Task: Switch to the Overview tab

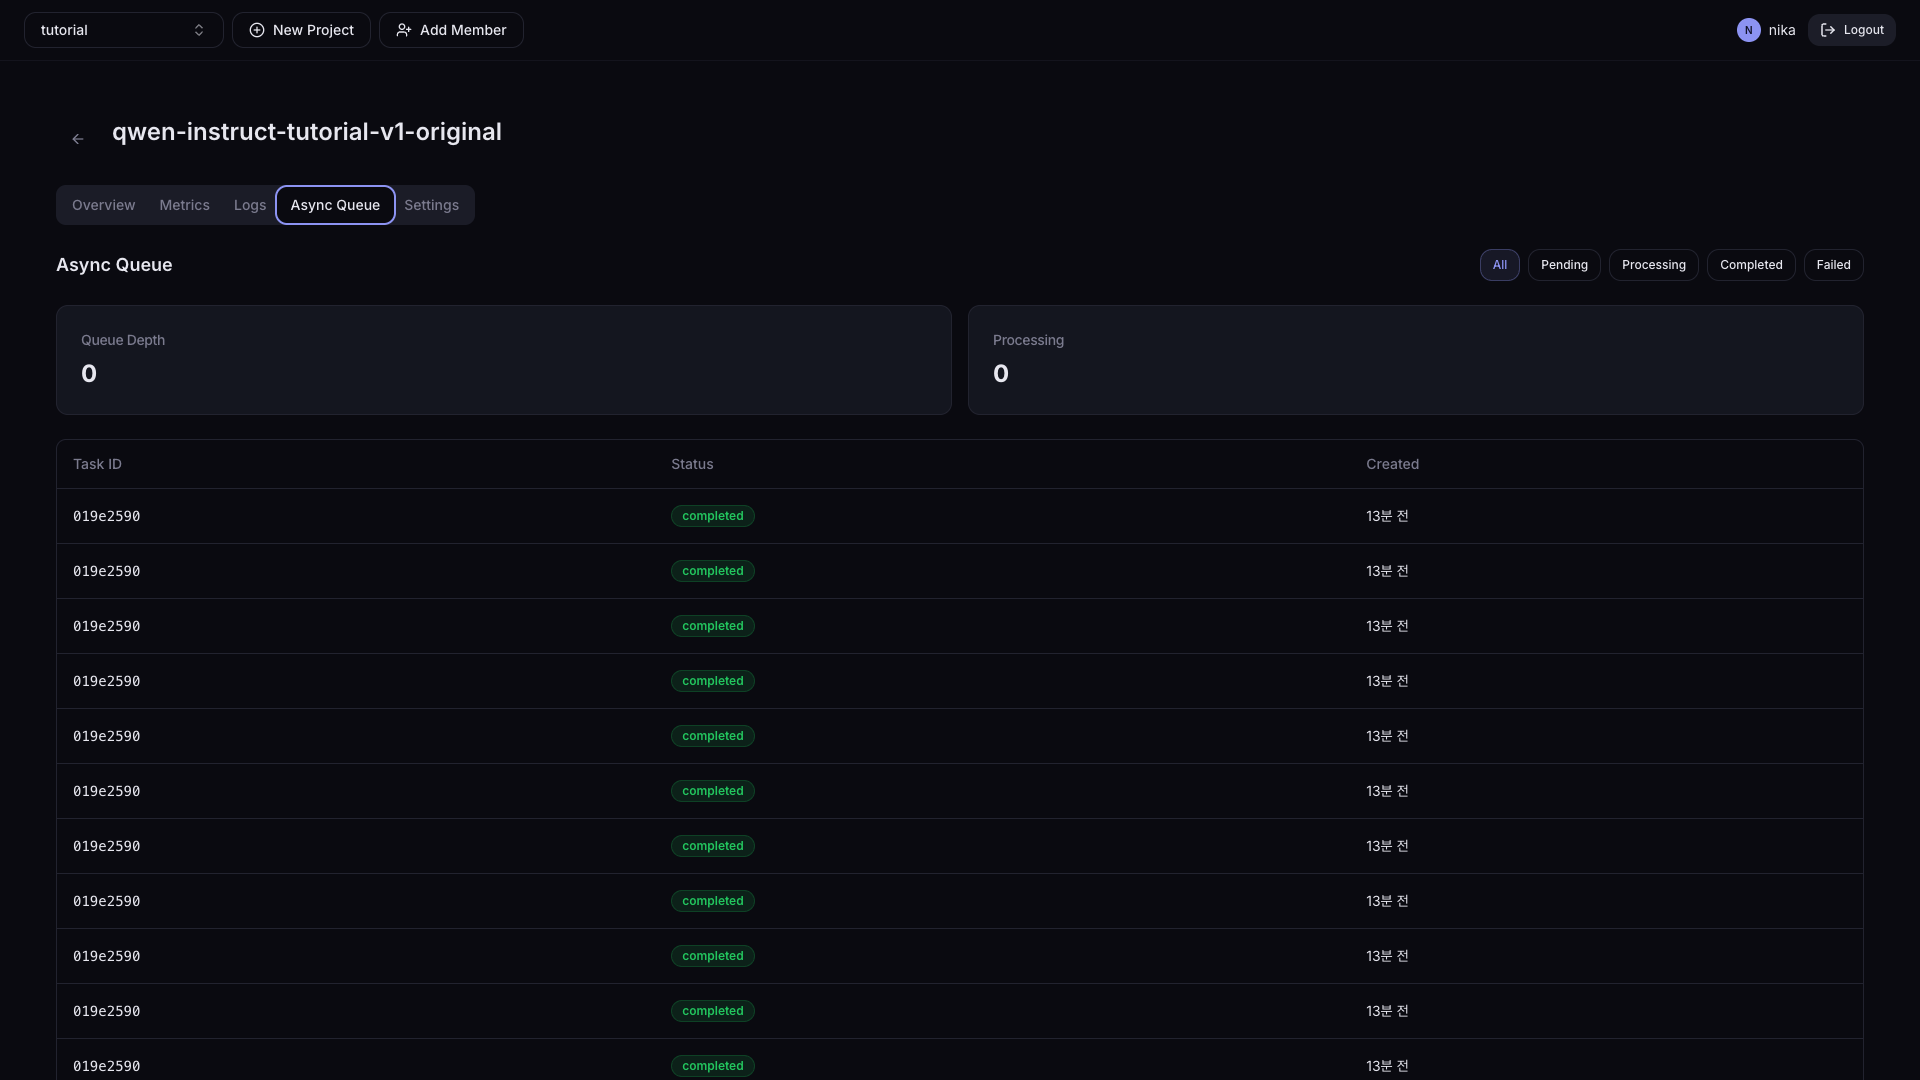Action: coord(104,205)
